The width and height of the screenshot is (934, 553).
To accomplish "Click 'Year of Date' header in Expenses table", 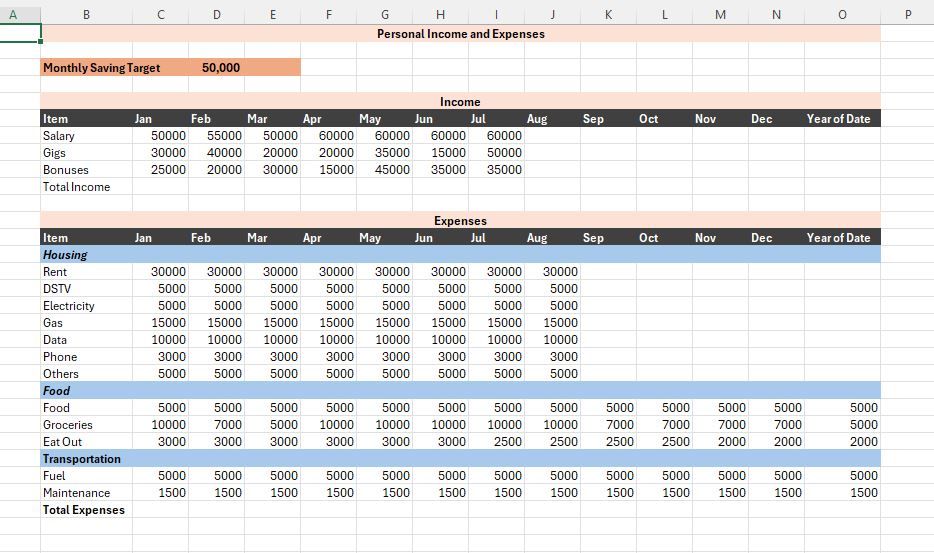I will (x=838, y=238).
